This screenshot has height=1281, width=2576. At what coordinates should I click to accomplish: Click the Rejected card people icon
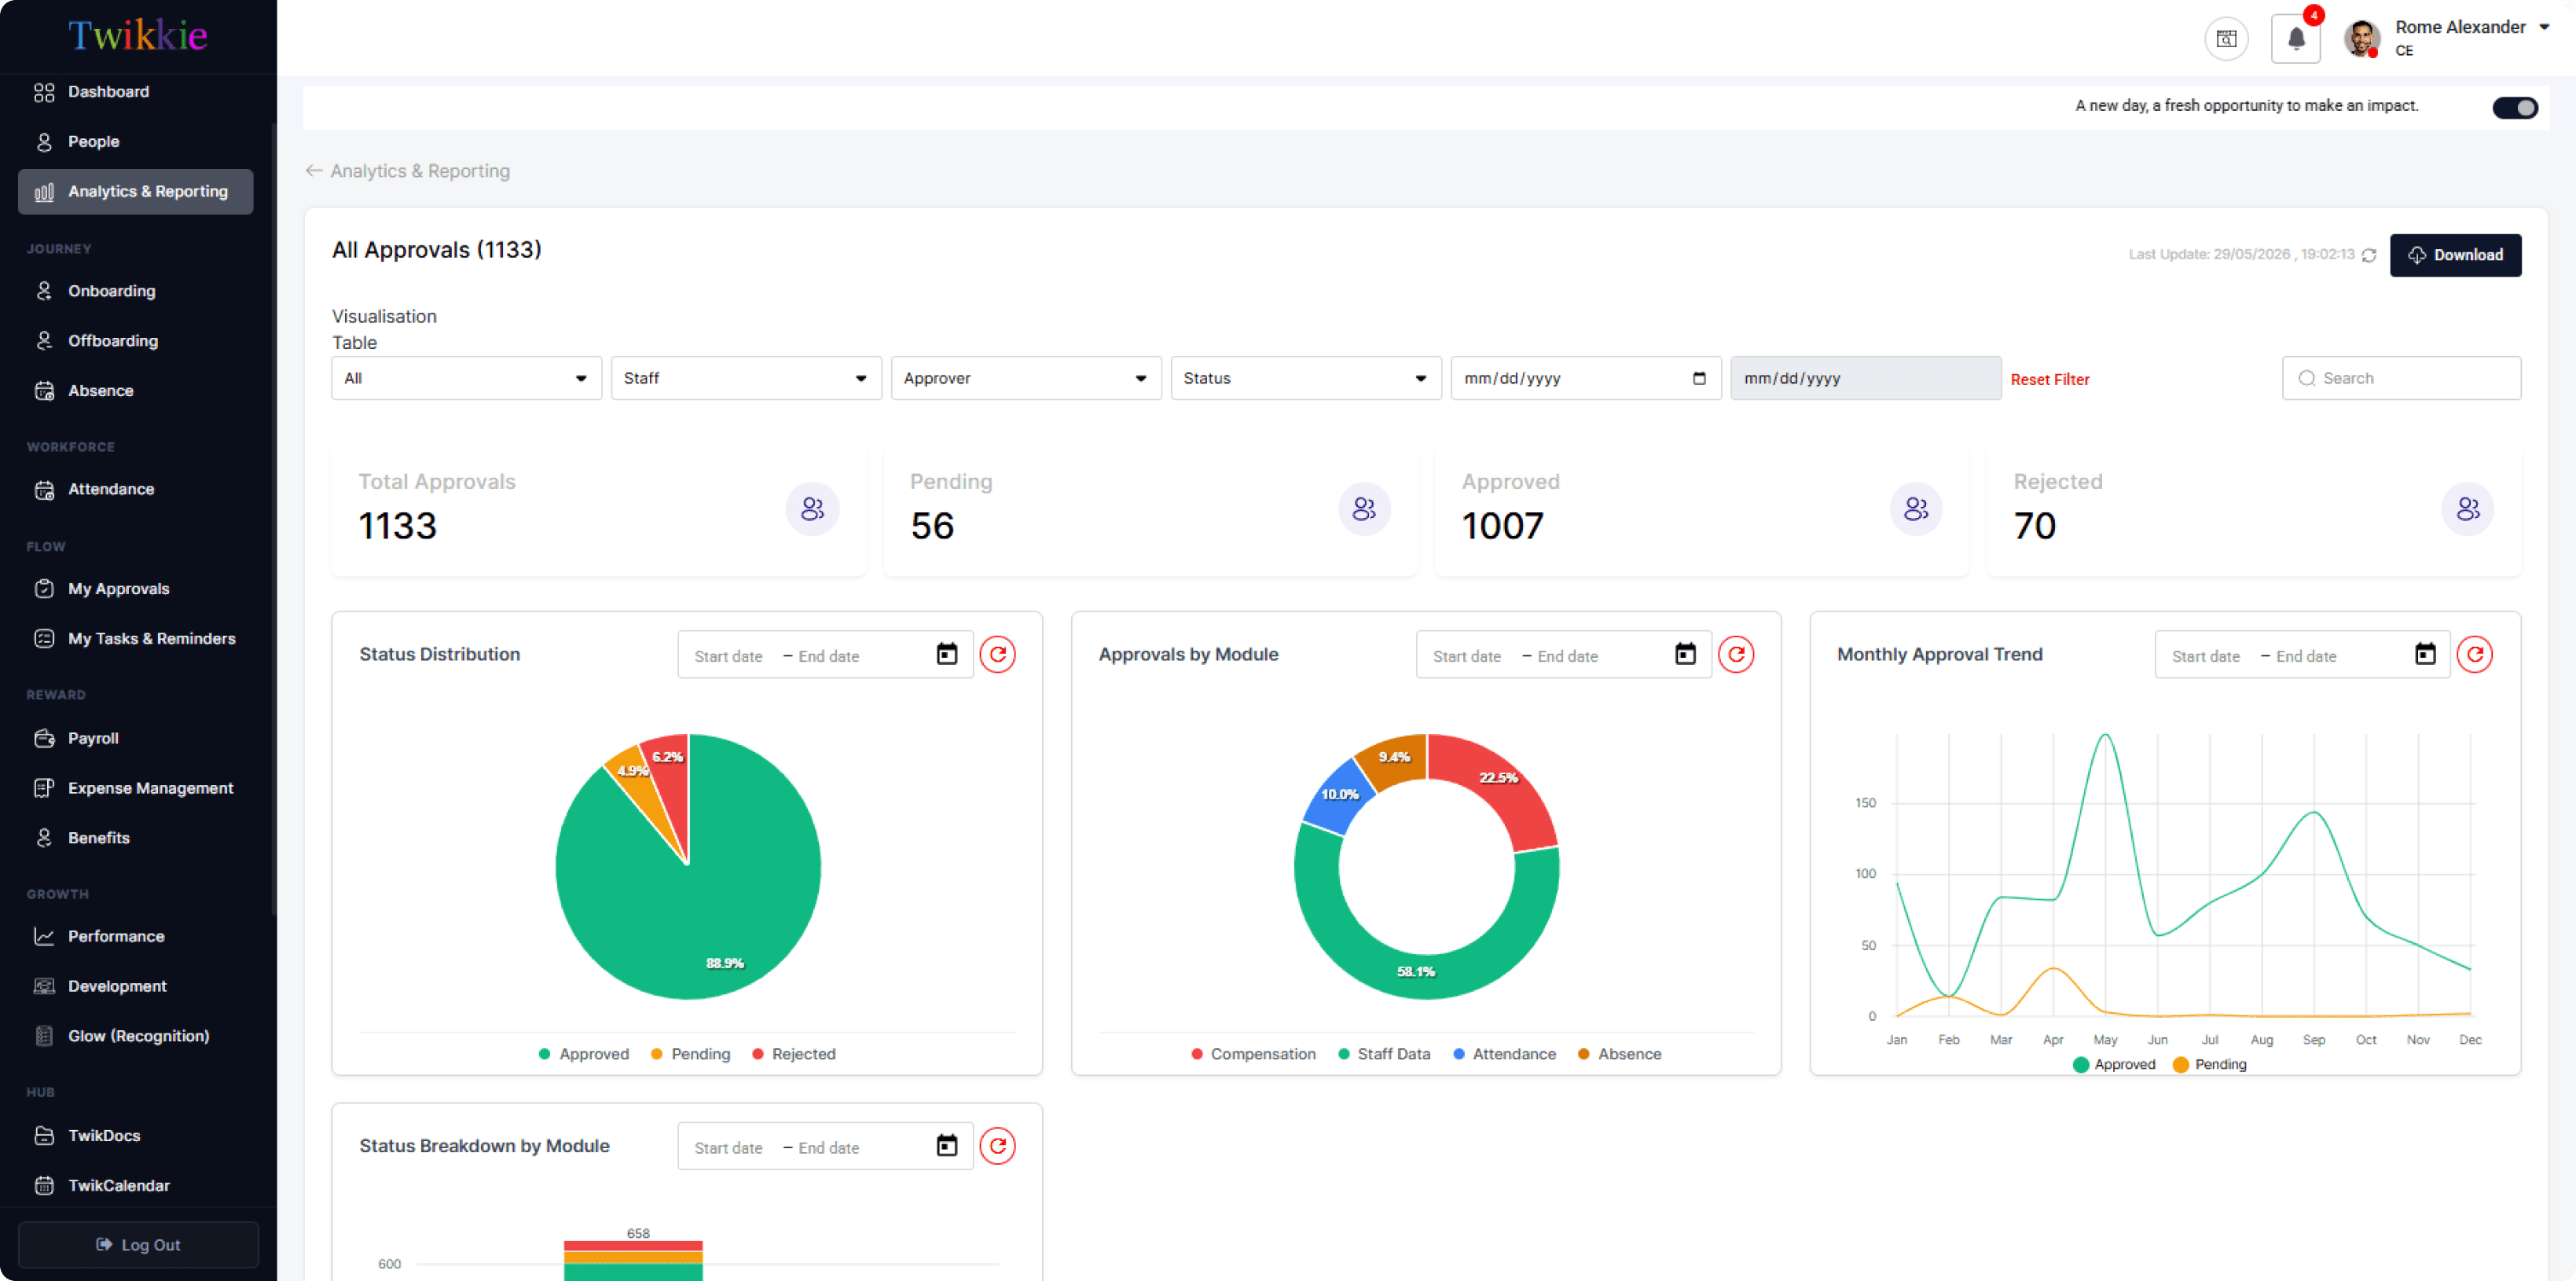coord(2468,509)
